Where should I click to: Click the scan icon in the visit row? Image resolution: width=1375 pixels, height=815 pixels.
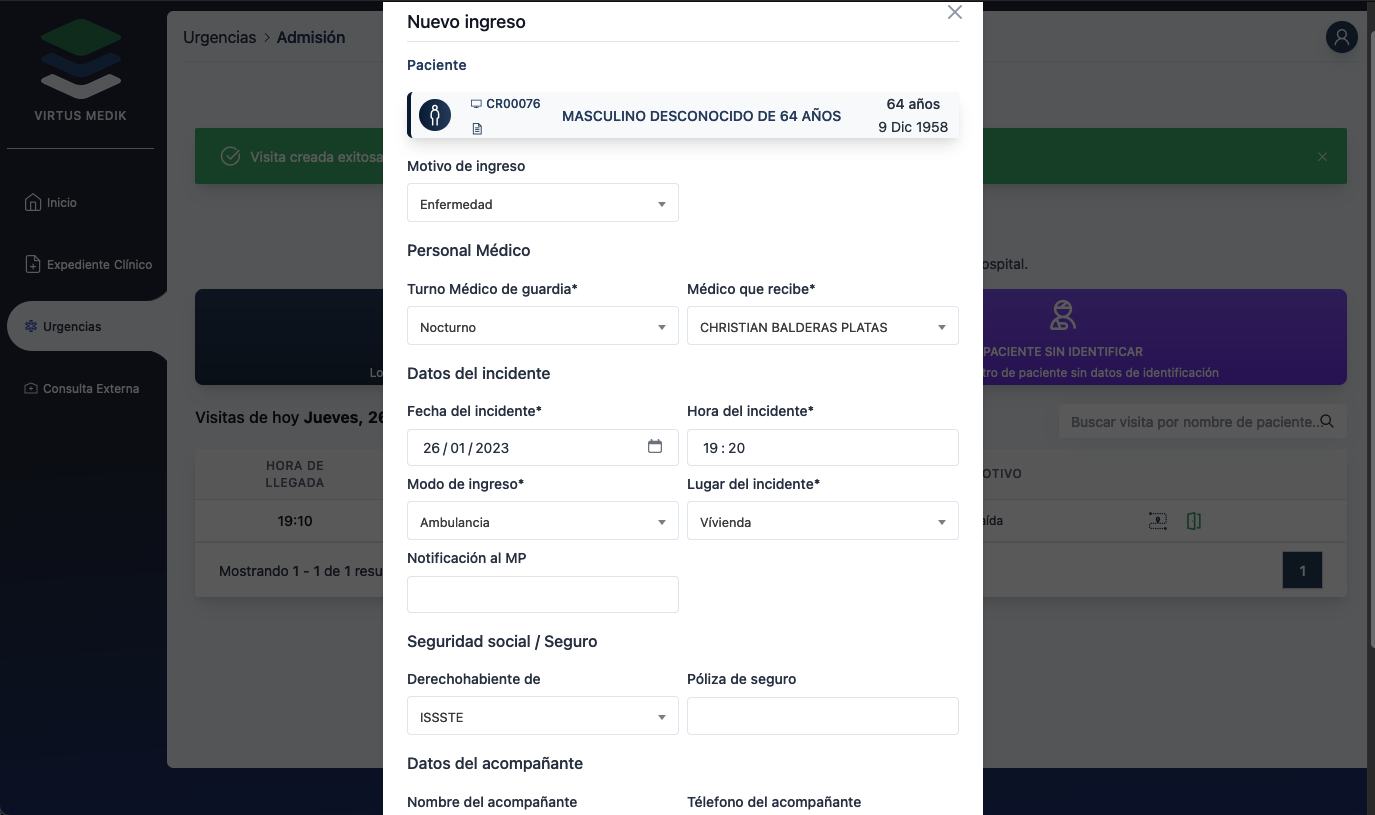tap(1157, 521)
